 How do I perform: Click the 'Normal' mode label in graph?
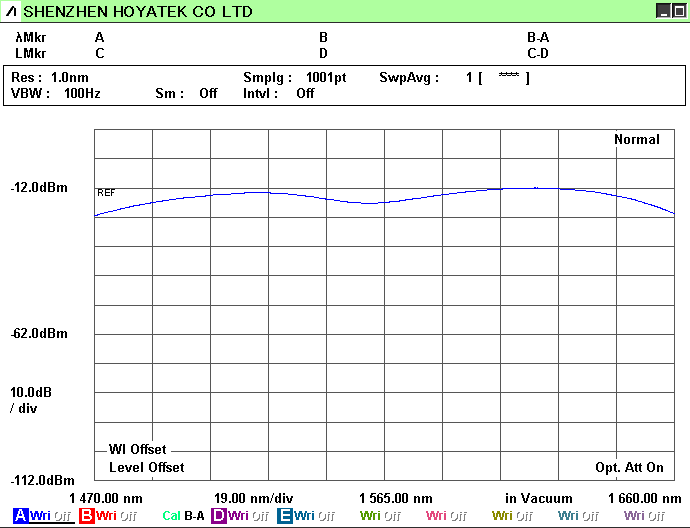[x=637, y=139]
